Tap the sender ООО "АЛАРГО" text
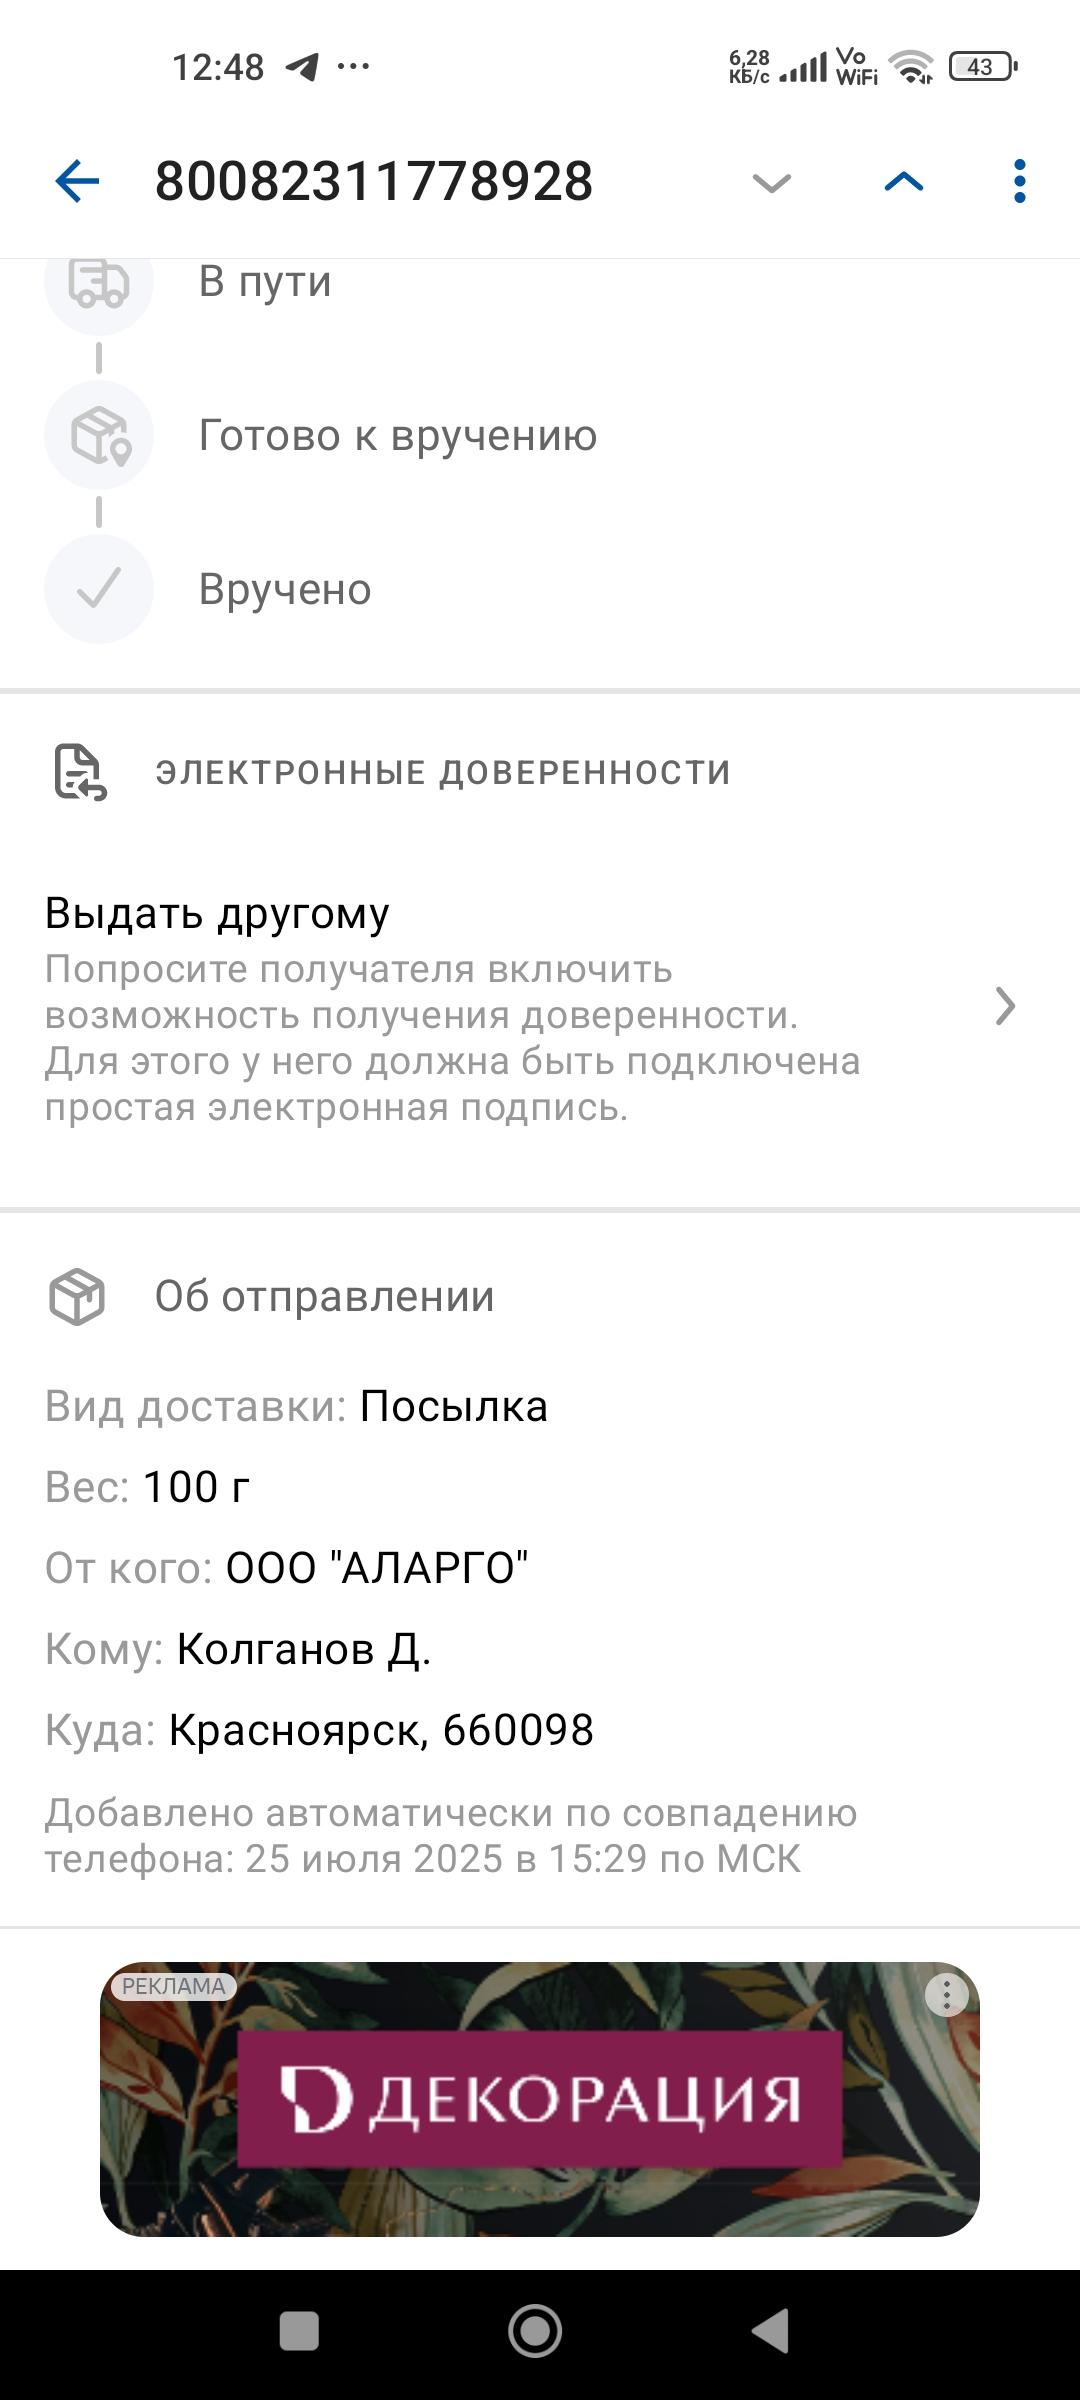This screenshot has height=2400, width=1080. (x=377, y=1568)
